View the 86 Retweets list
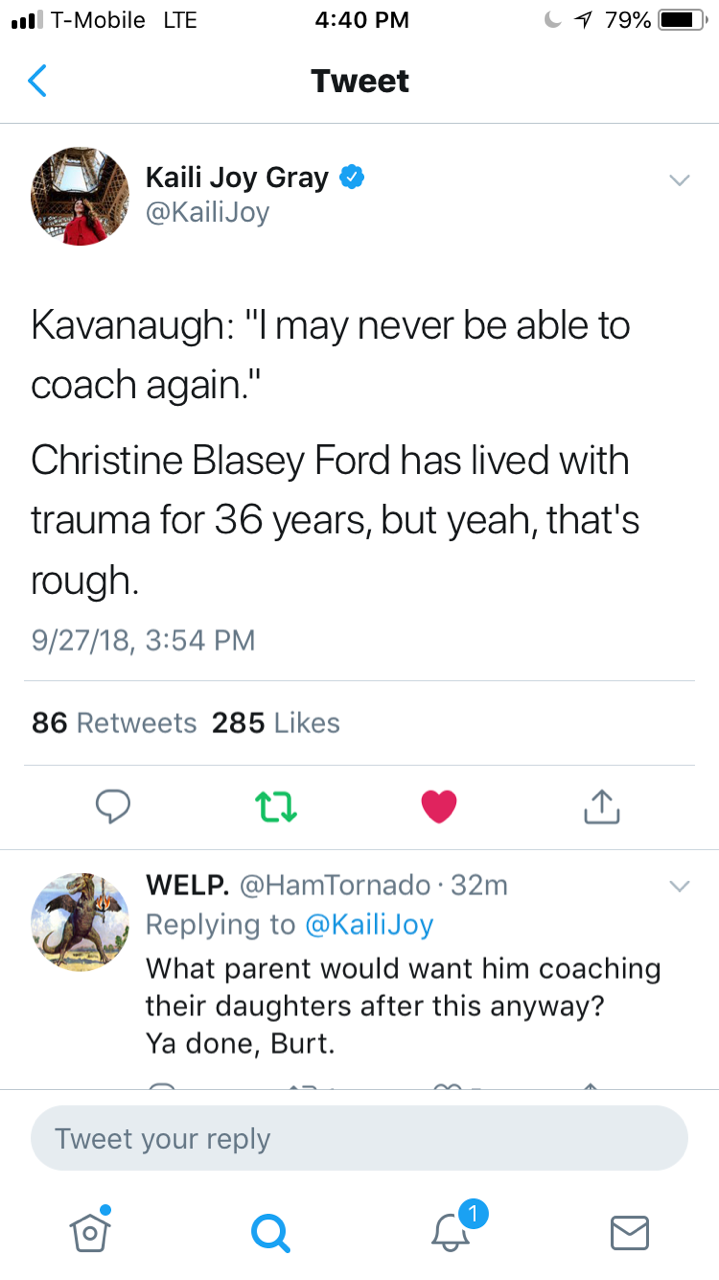 [x=114, y=723]
